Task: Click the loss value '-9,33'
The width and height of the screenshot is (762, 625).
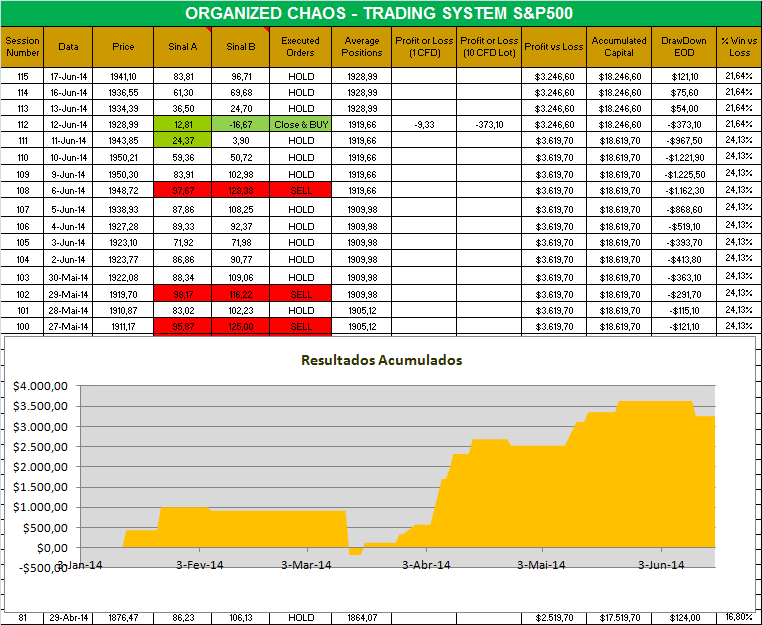Action: pos(424,124)
